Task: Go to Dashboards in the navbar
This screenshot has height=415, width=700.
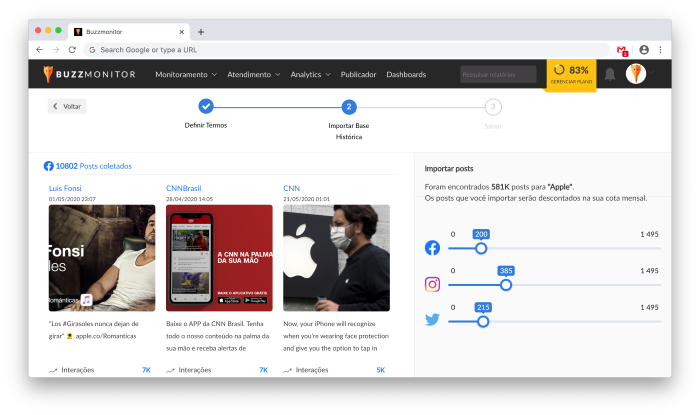Action: (406, 74)
